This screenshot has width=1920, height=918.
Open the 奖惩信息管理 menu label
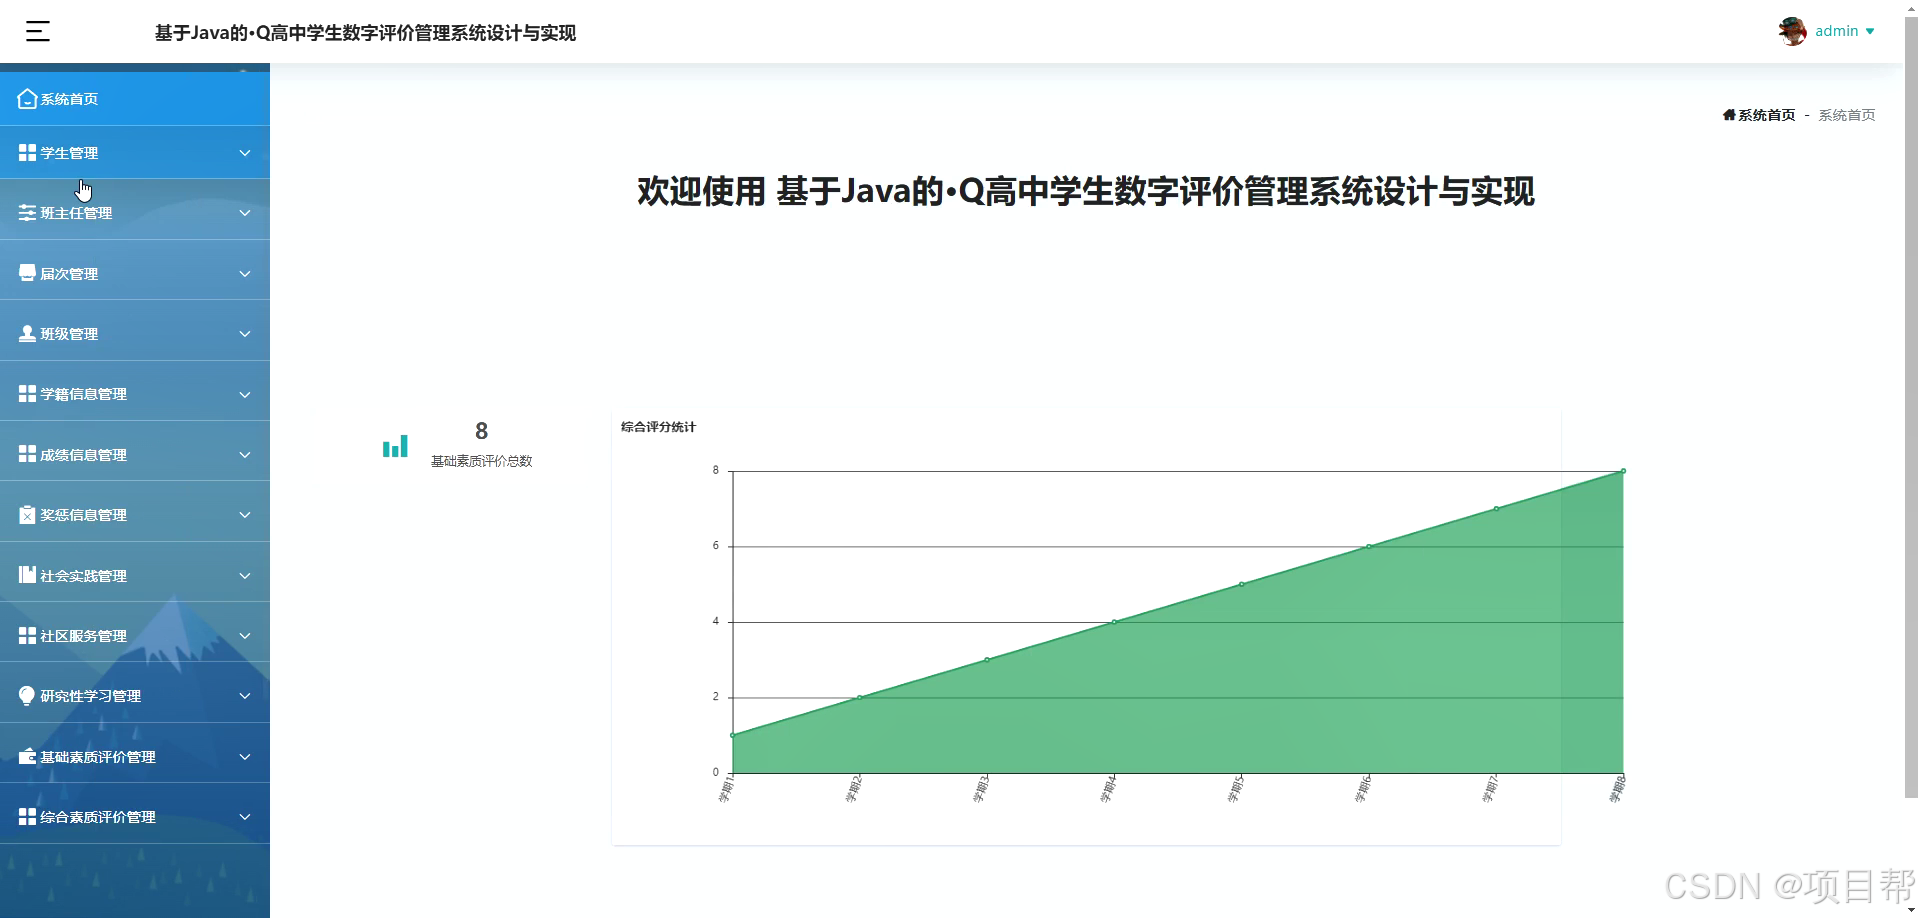[84, 515]
